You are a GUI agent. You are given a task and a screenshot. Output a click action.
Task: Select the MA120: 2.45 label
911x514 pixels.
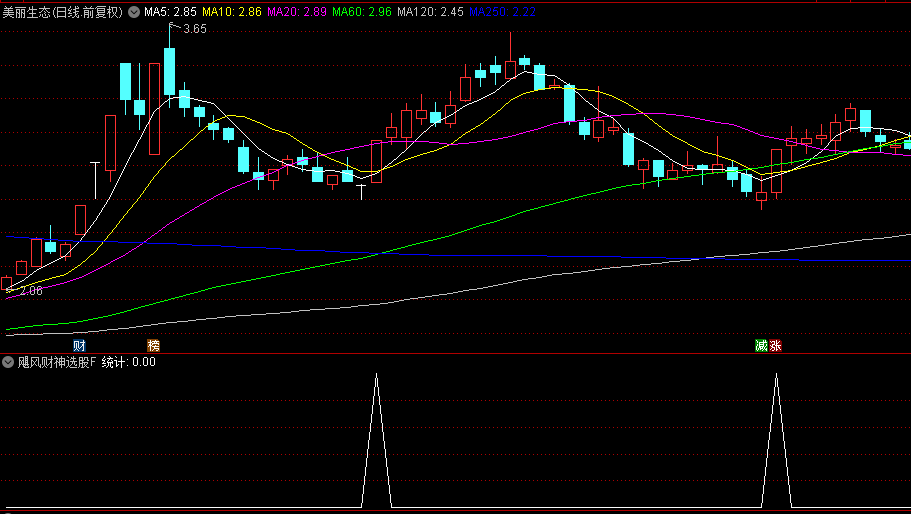point(431,12)
